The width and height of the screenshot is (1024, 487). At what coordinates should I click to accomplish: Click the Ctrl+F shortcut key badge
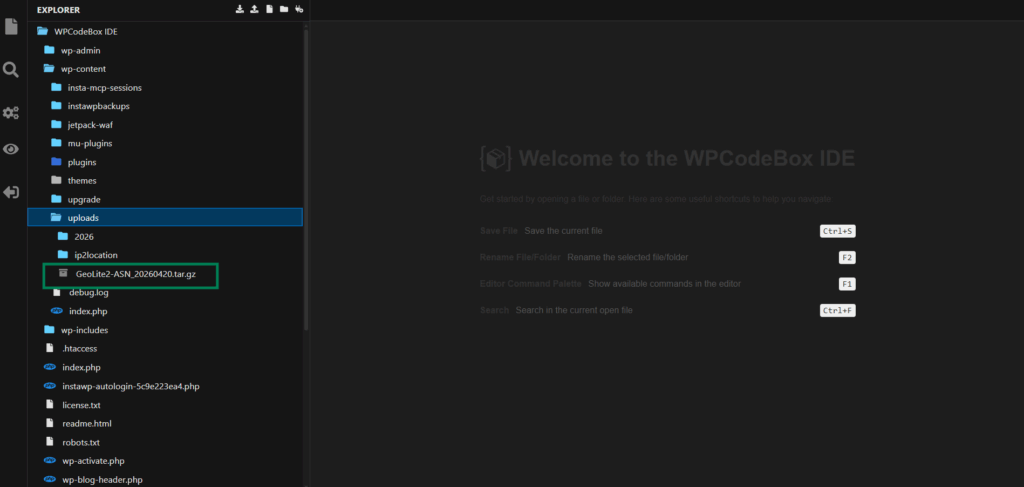838,311
